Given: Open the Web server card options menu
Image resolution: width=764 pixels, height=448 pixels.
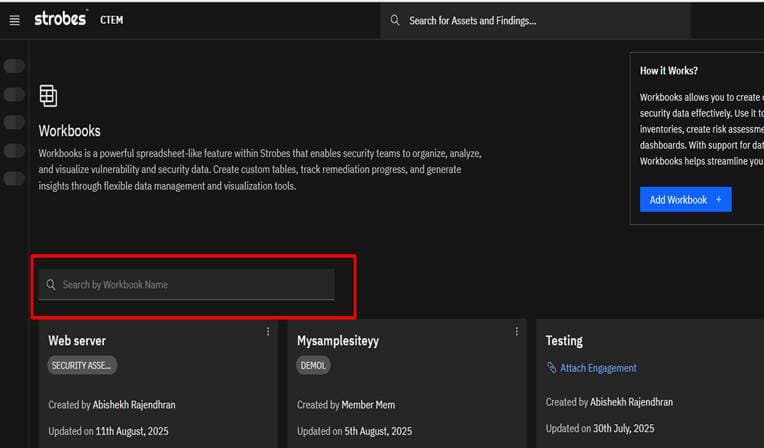Looking at the screenshot, I should point(267,331).
